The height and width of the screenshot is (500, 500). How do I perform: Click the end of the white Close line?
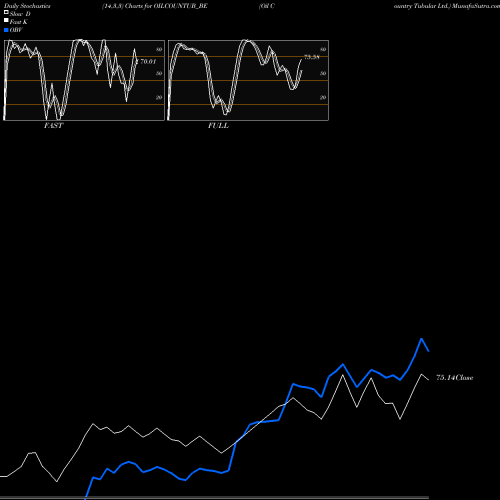pyautogui.click(x=429, y=380)
